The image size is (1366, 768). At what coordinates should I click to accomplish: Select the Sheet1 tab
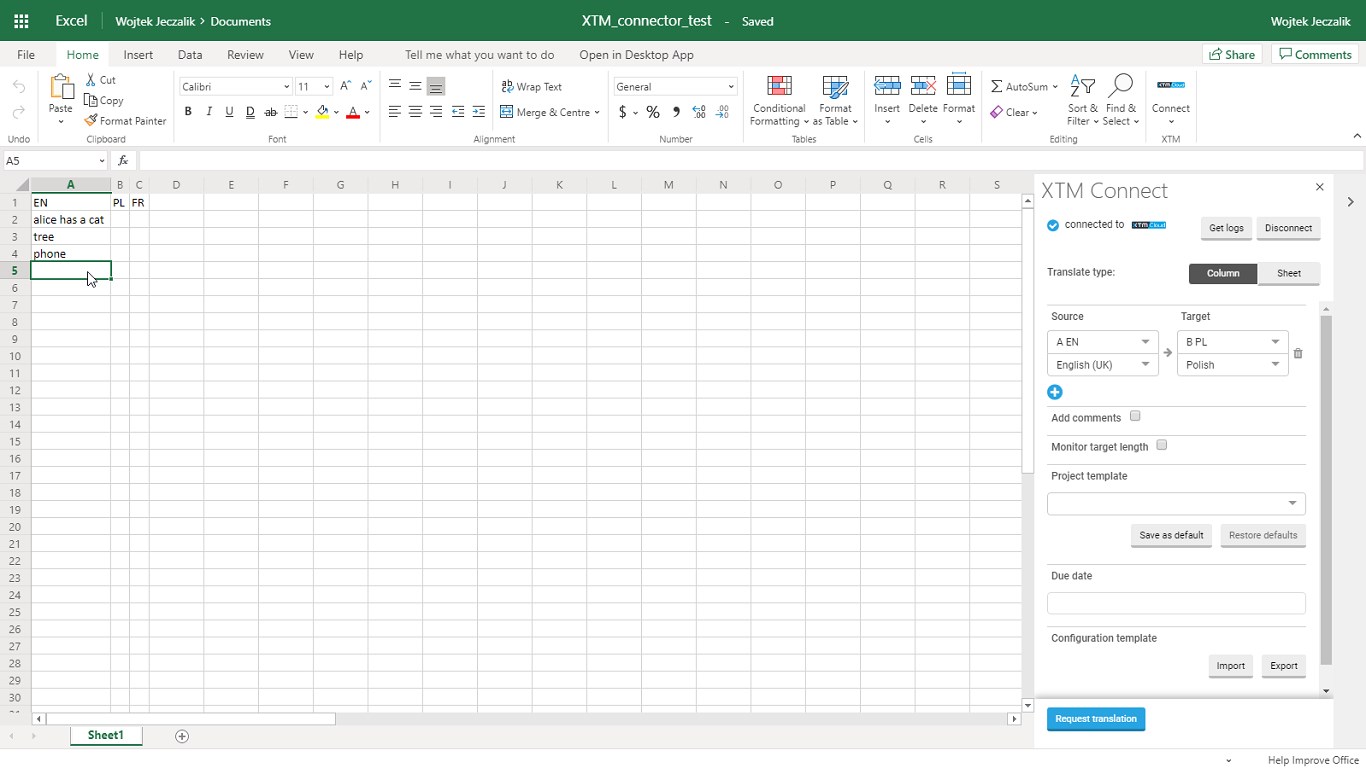[x=106, y=736]
